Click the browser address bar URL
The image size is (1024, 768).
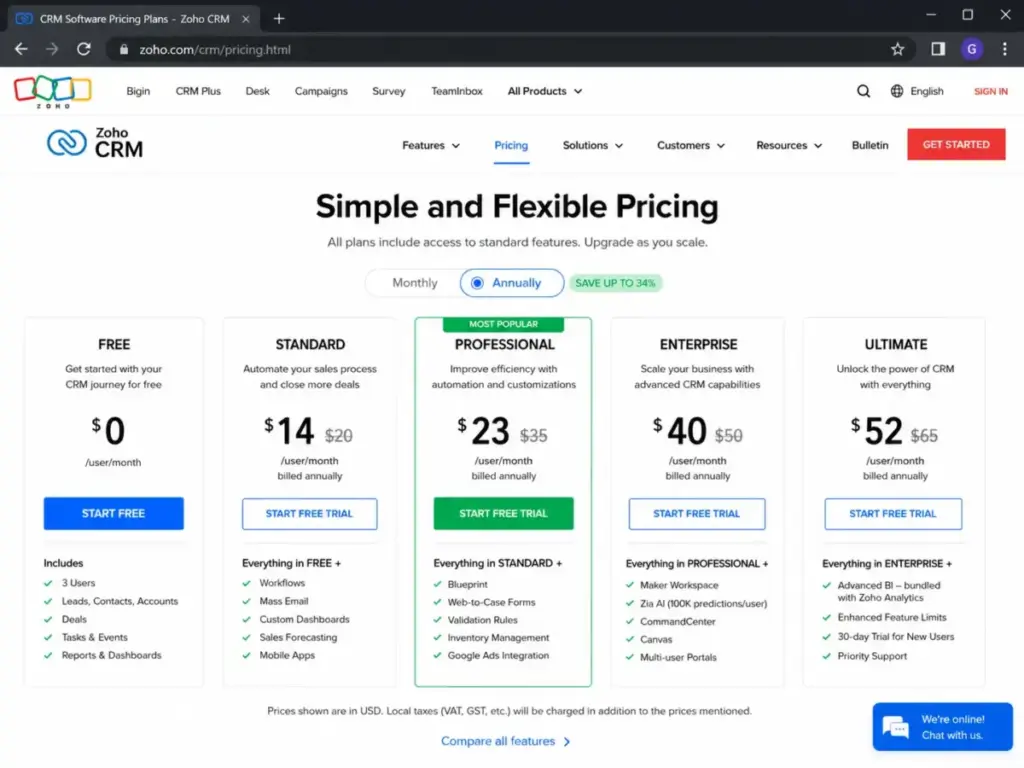[x=215, y=50]
